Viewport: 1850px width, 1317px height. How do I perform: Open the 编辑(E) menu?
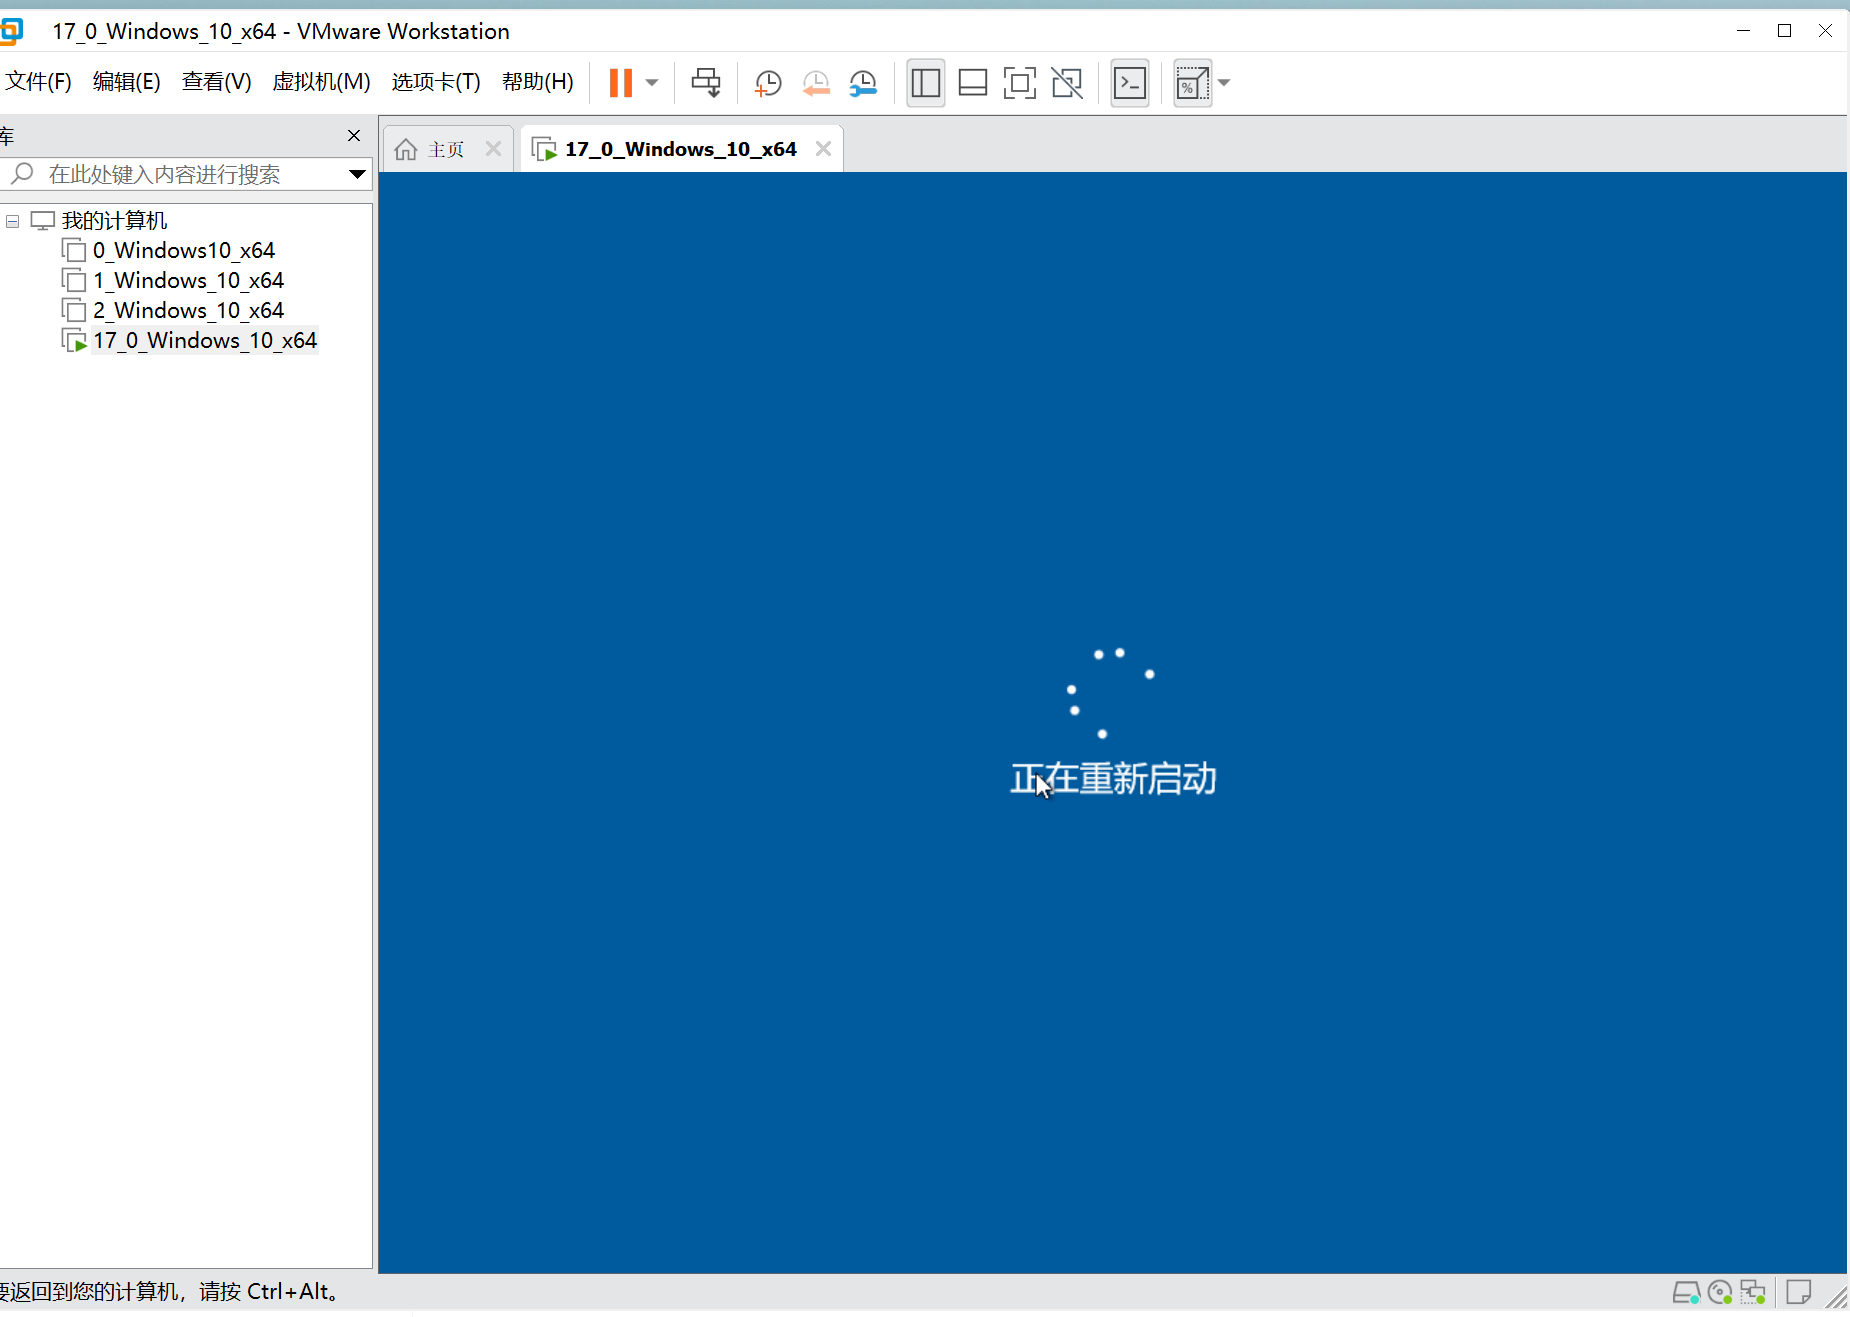pyautogui.click(x=126, y=81)
